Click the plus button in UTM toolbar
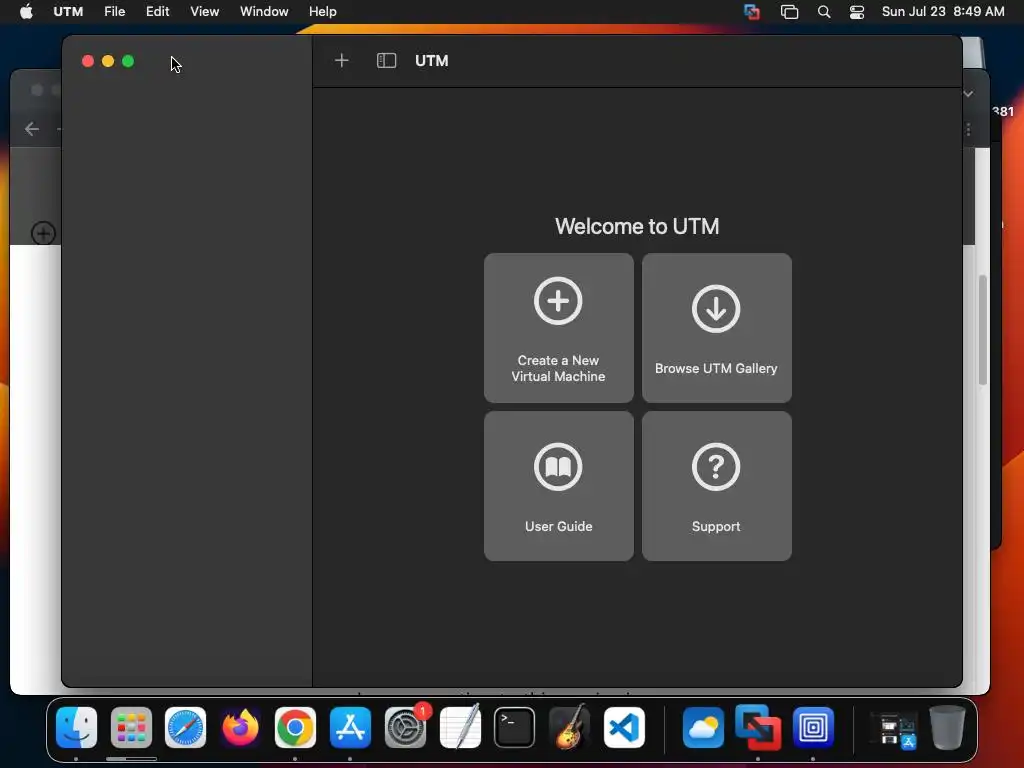Screen dimensions: 1024x768 tap(342, 61)
